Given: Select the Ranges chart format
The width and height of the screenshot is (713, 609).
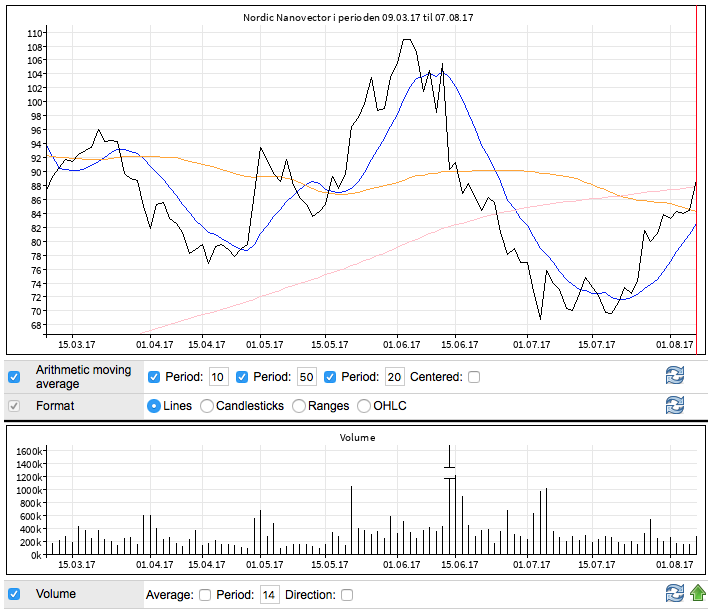Looking at the screenshot, I should [298, 406].
